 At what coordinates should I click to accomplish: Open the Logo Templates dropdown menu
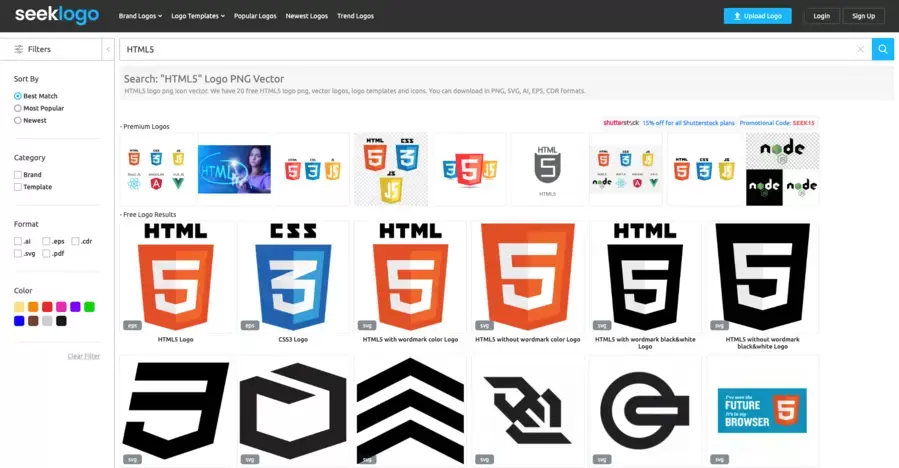(198, 16)
